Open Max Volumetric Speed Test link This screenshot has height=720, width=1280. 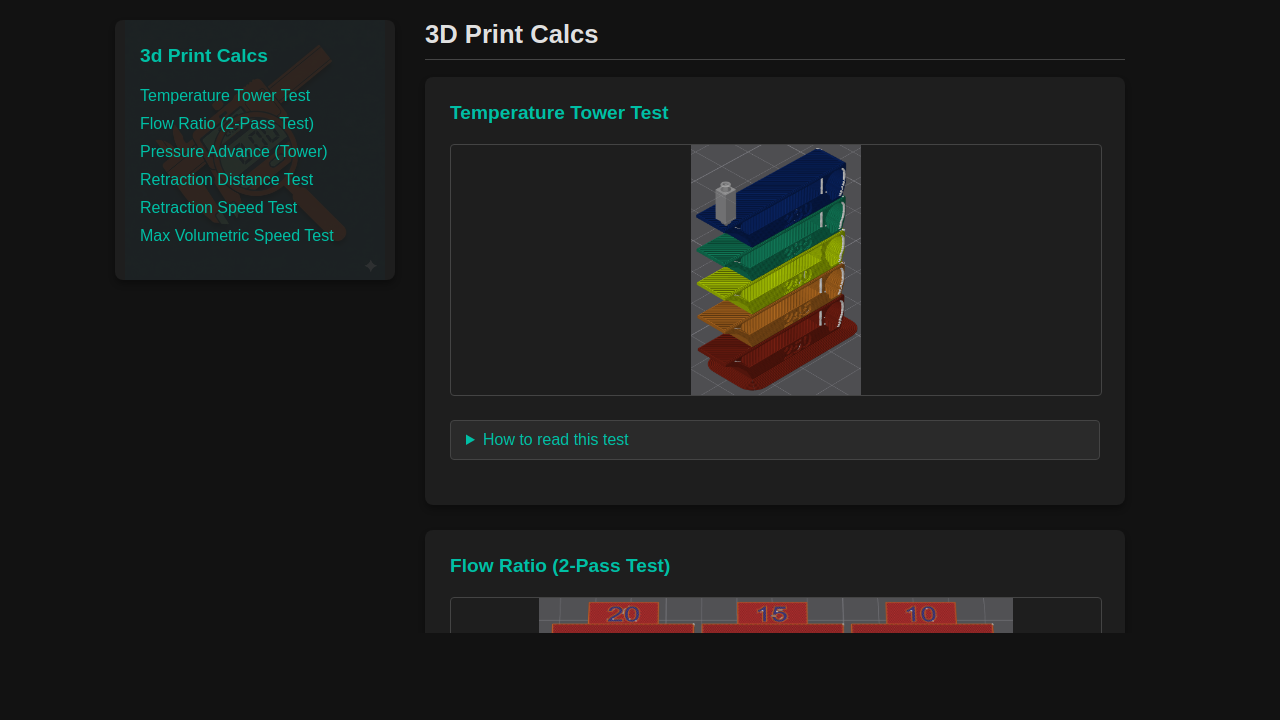pyautogui.click(x=237, y=236)
